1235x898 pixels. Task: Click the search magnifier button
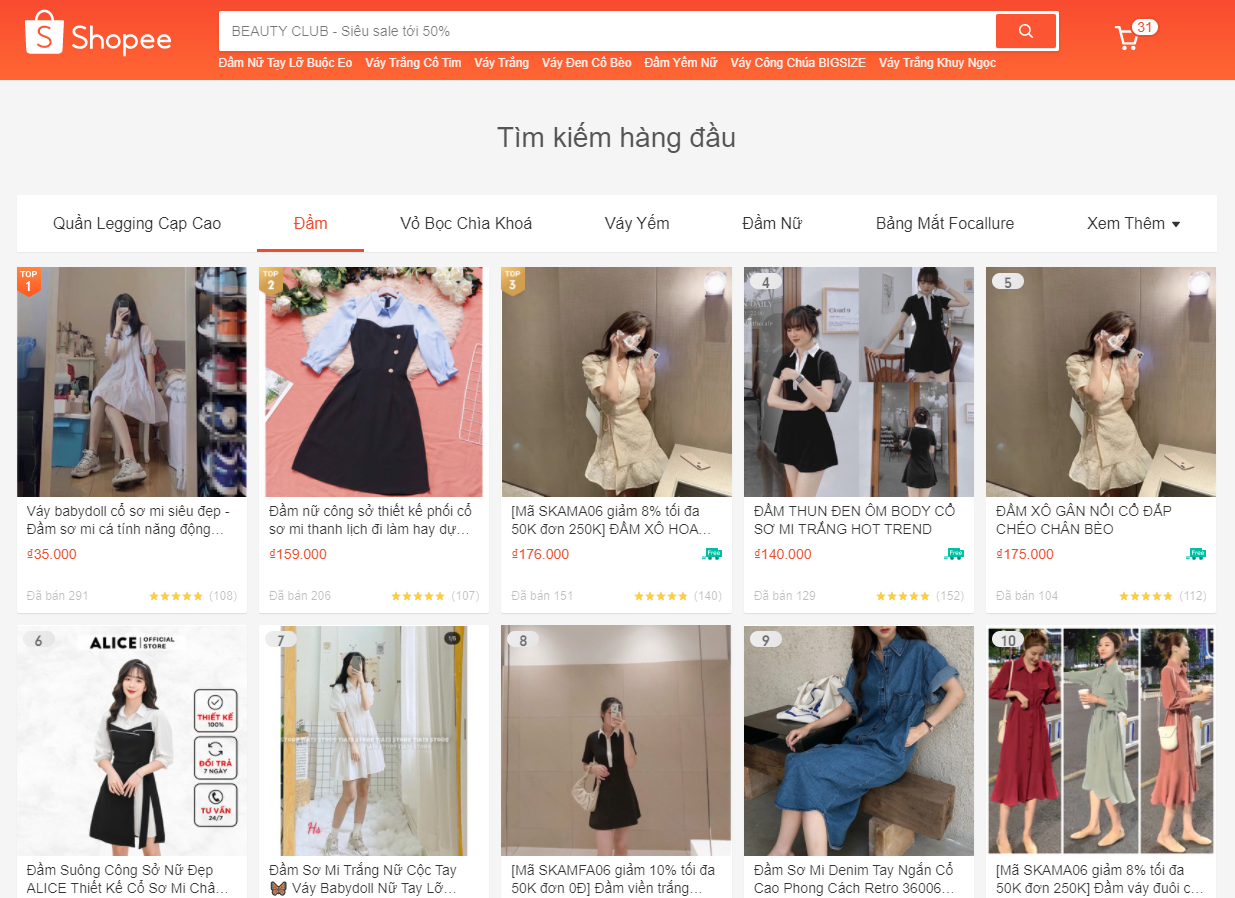[x=1025, y=31]
